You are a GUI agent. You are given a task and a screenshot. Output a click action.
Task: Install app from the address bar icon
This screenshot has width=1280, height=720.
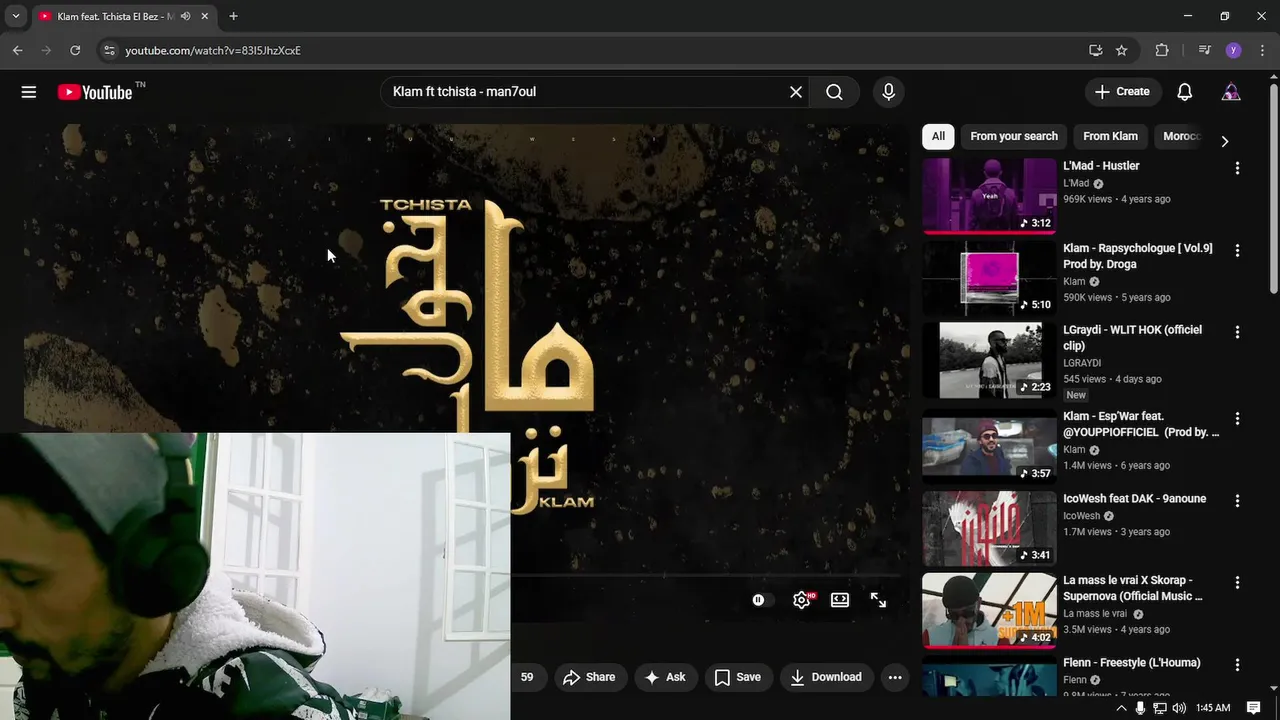[1095, 50]
